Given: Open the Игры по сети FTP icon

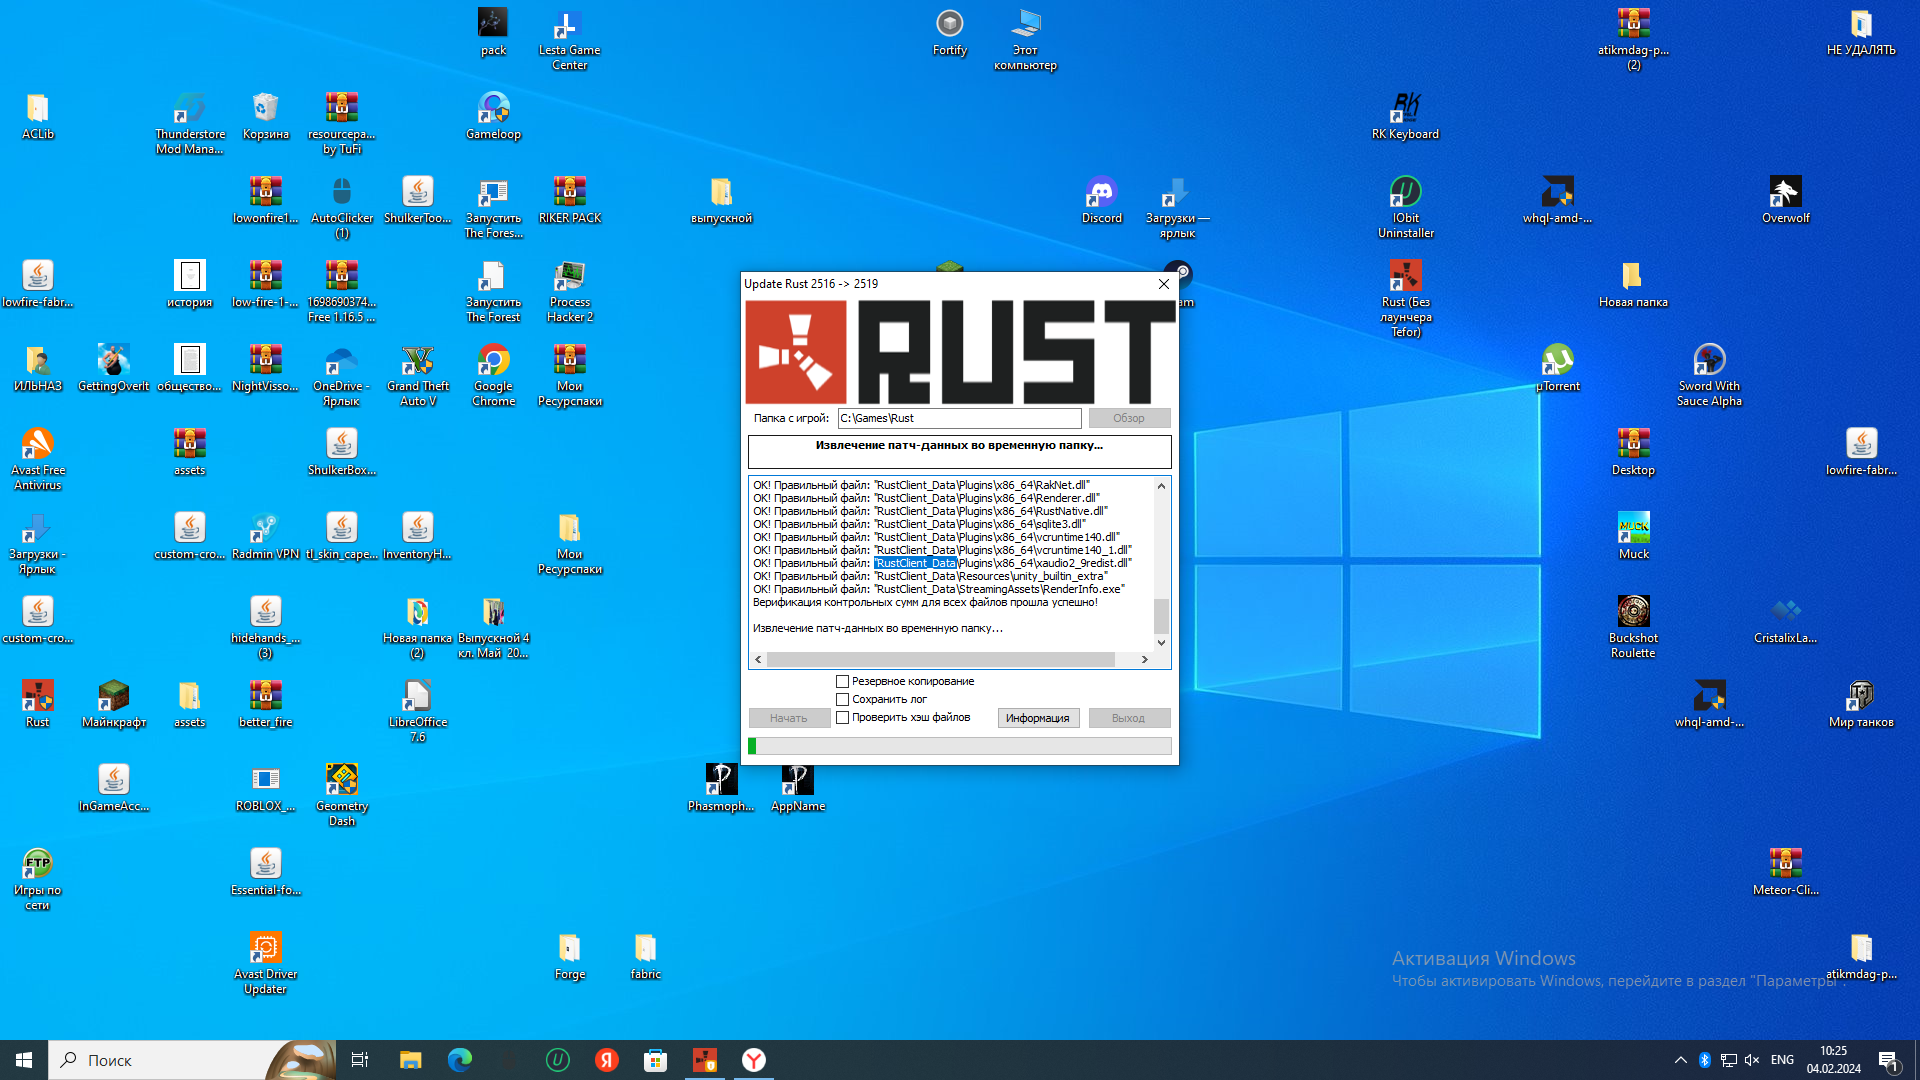Looking at the screenshot, I should pyautogui.click(x=37, y=880).
